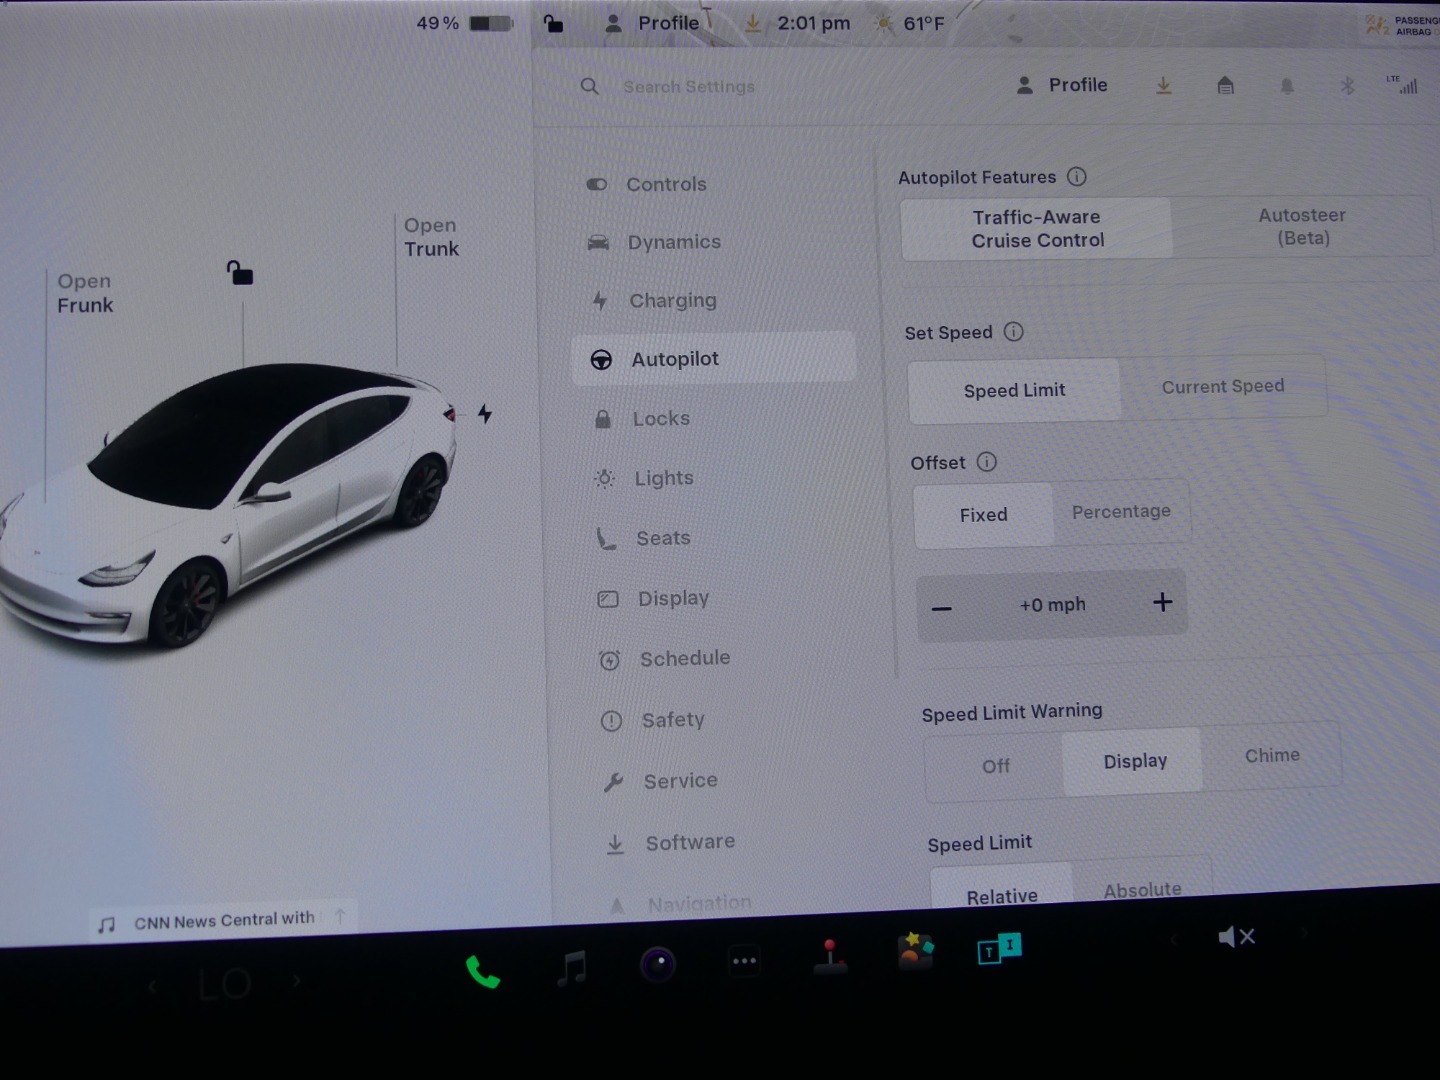This screenshot has height=1080, width=1440.
Task: Open the Charging settings menu
Action: point(672,300)
